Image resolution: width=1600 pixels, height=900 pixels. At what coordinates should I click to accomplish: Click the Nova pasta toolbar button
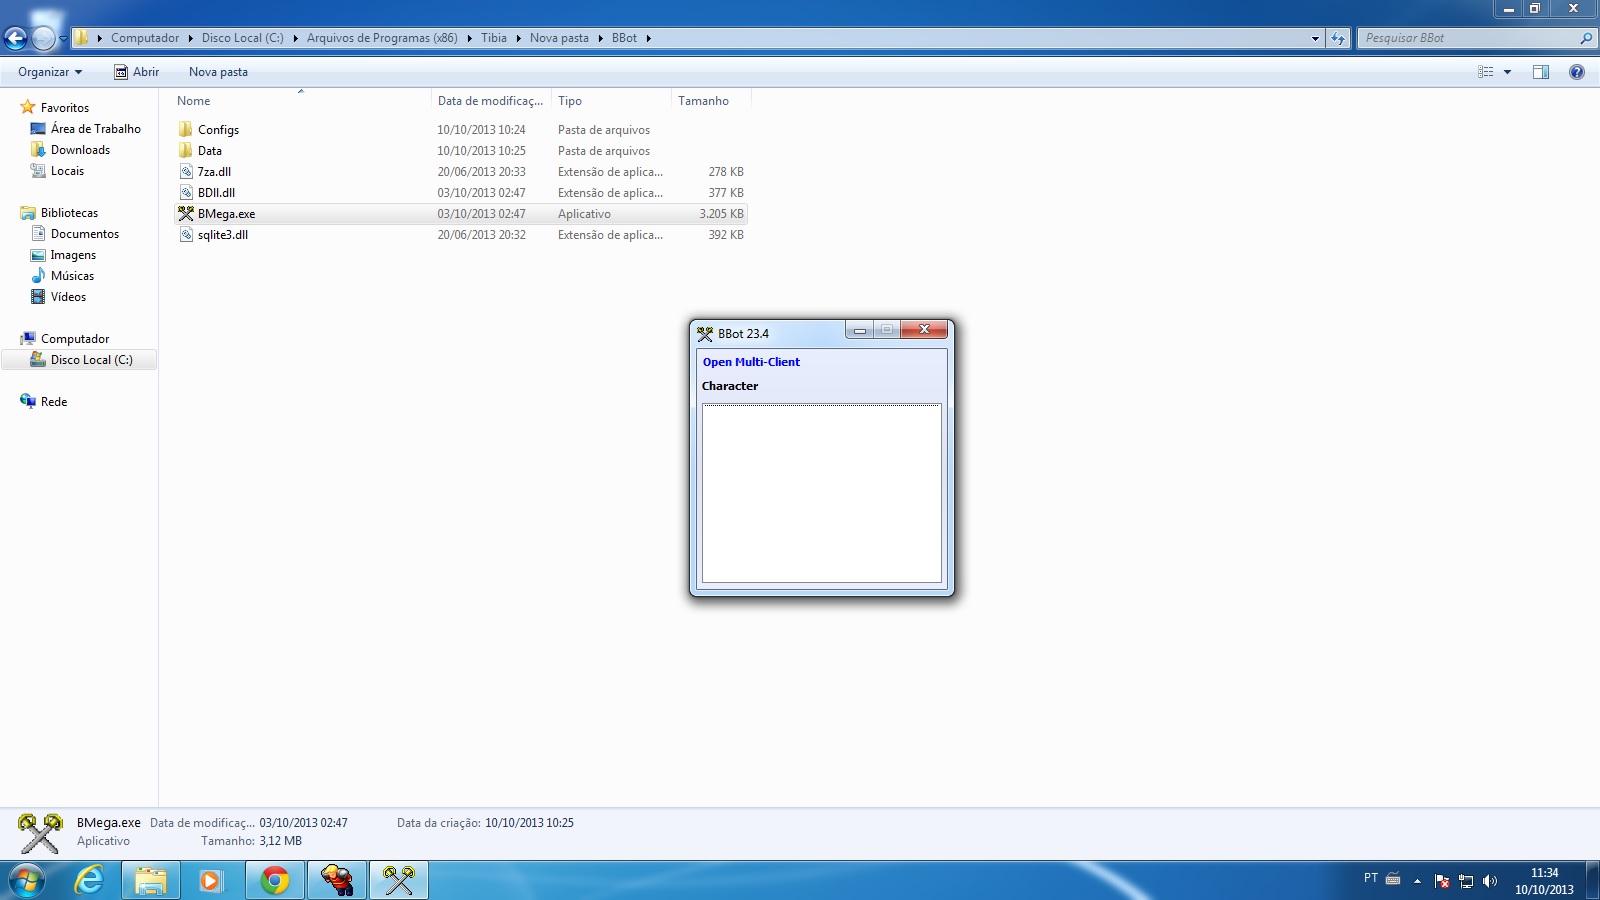click(218, 72)
